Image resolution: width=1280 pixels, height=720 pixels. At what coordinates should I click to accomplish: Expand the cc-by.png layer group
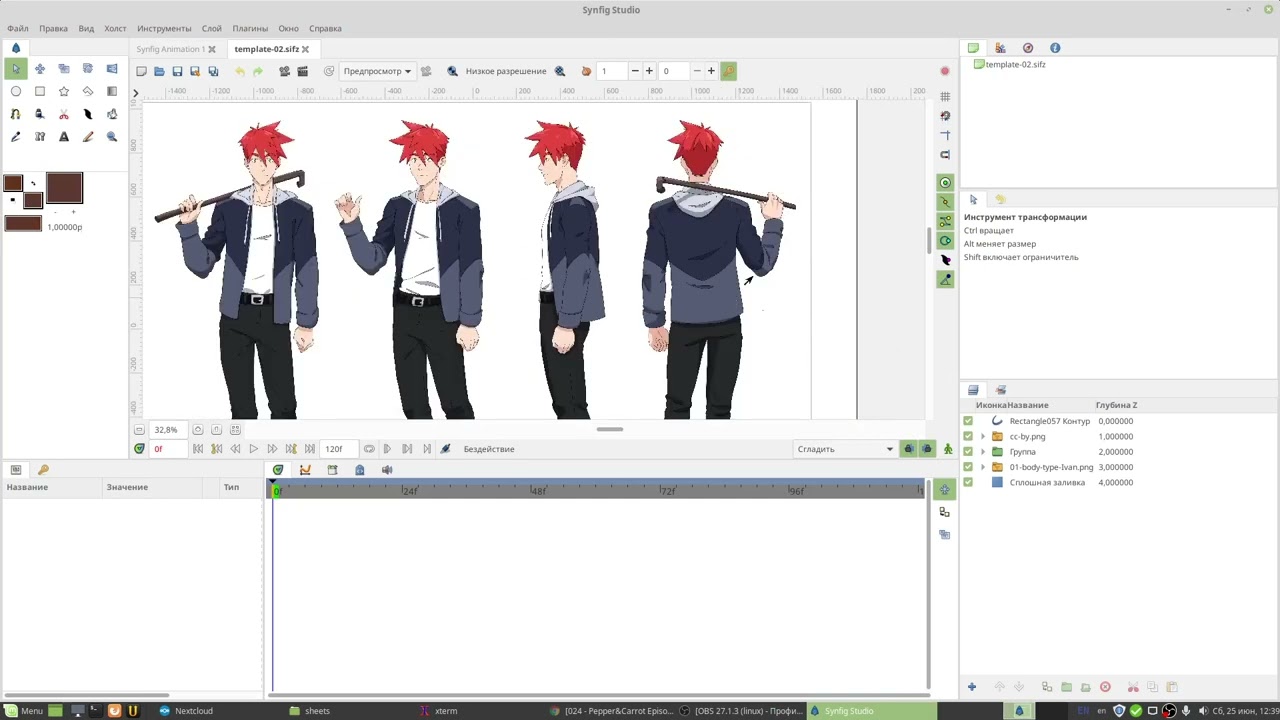pos(983,436)
